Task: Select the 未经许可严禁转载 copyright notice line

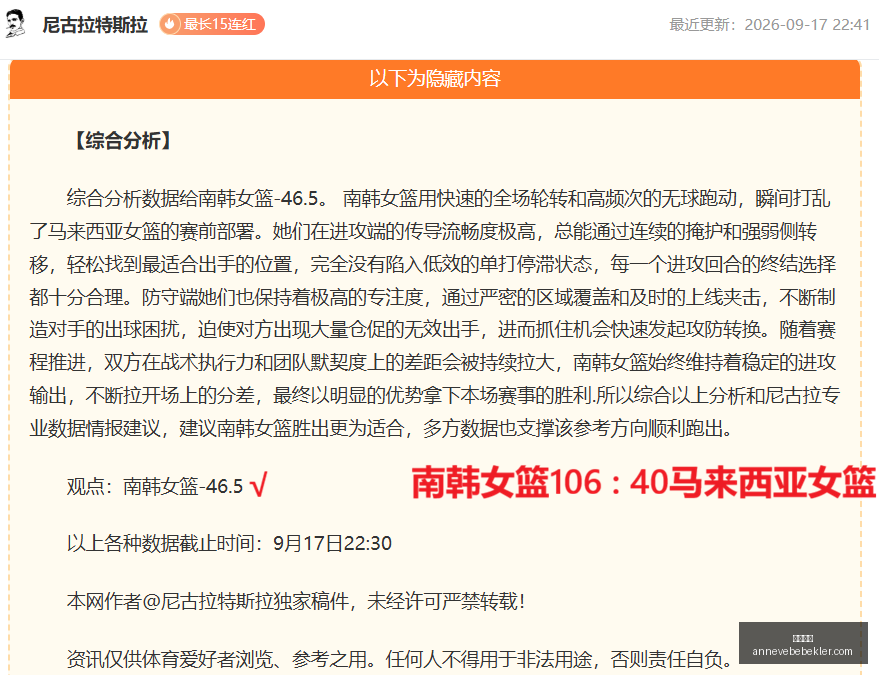Action: coord(296,602)
